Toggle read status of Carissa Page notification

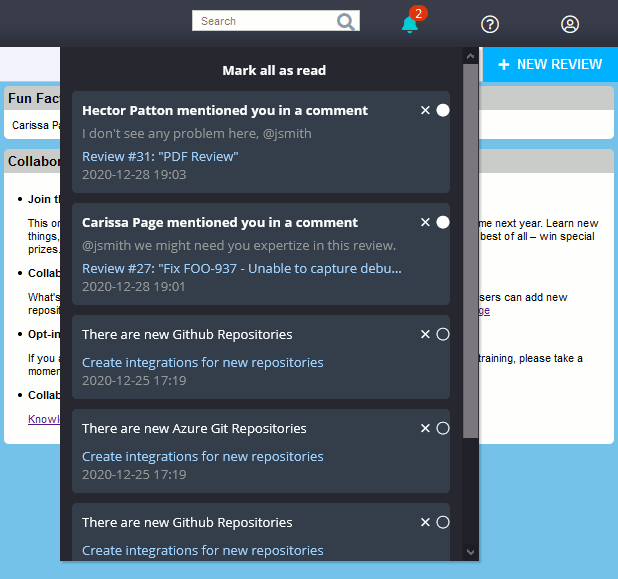[x=443, y=223]
